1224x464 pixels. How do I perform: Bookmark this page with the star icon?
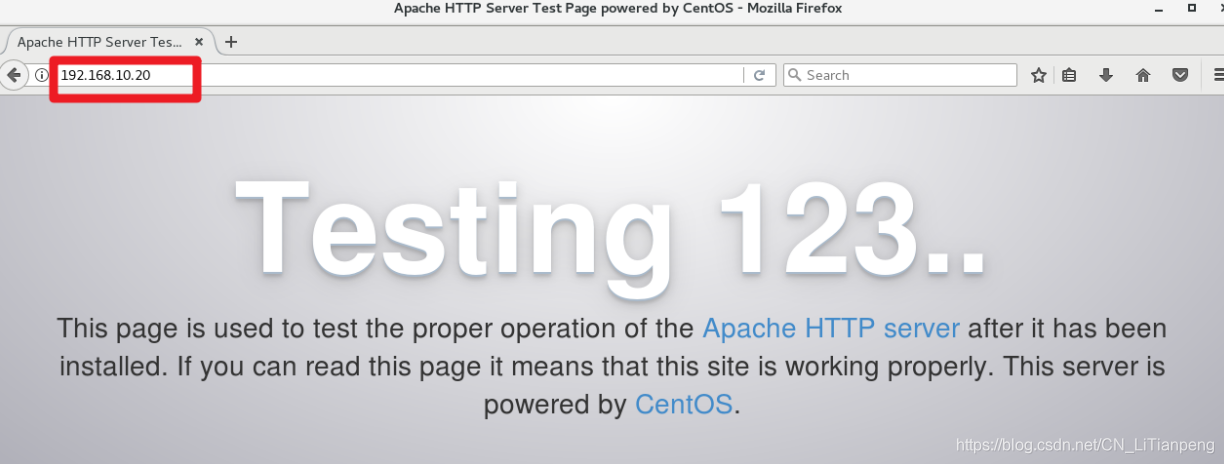coord(1039,75)
